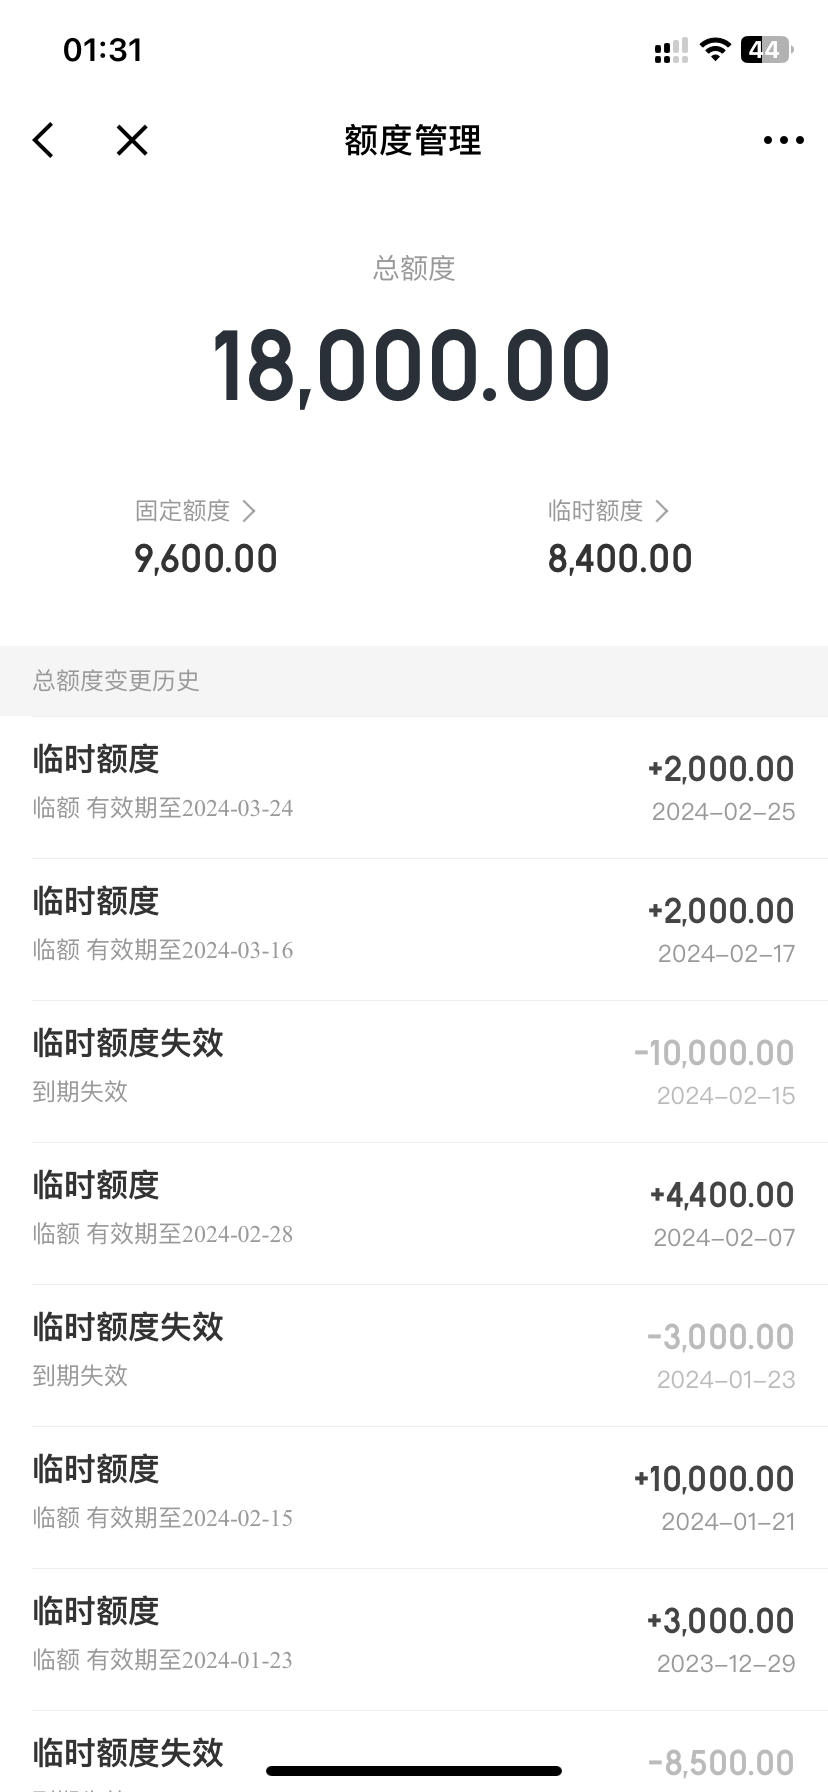Tap the back arrow icon

(x=43, y=140)
